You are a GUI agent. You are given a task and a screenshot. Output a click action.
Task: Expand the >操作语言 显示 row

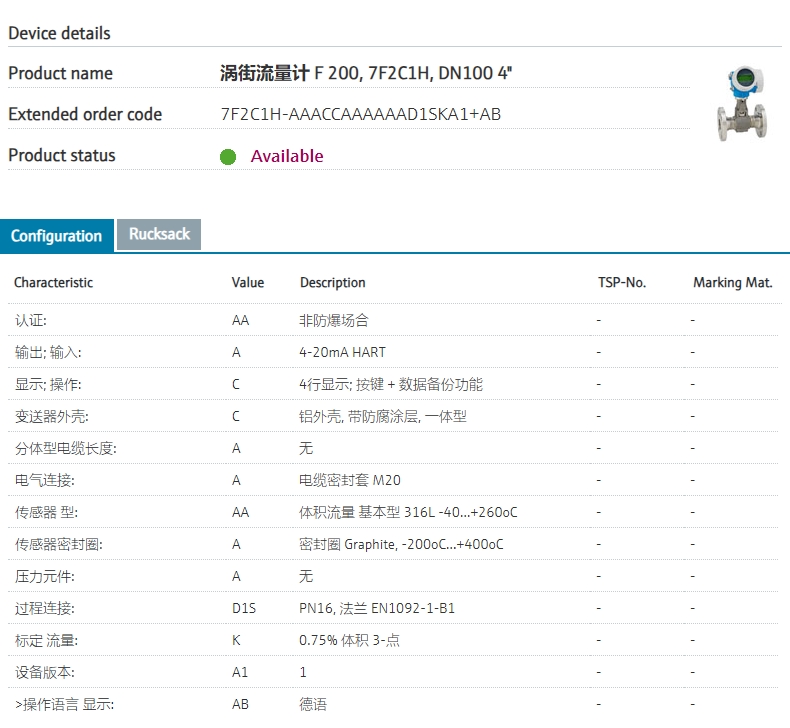pyautogui.click(x=64, y=704)
